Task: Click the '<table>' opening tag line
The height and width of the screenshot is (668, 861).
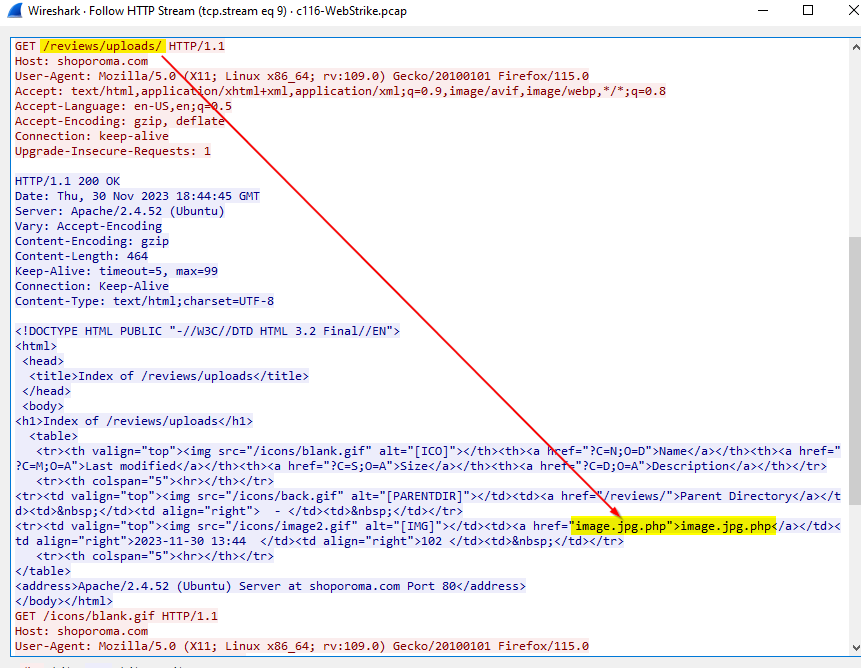Action: [x=53, y=436]
